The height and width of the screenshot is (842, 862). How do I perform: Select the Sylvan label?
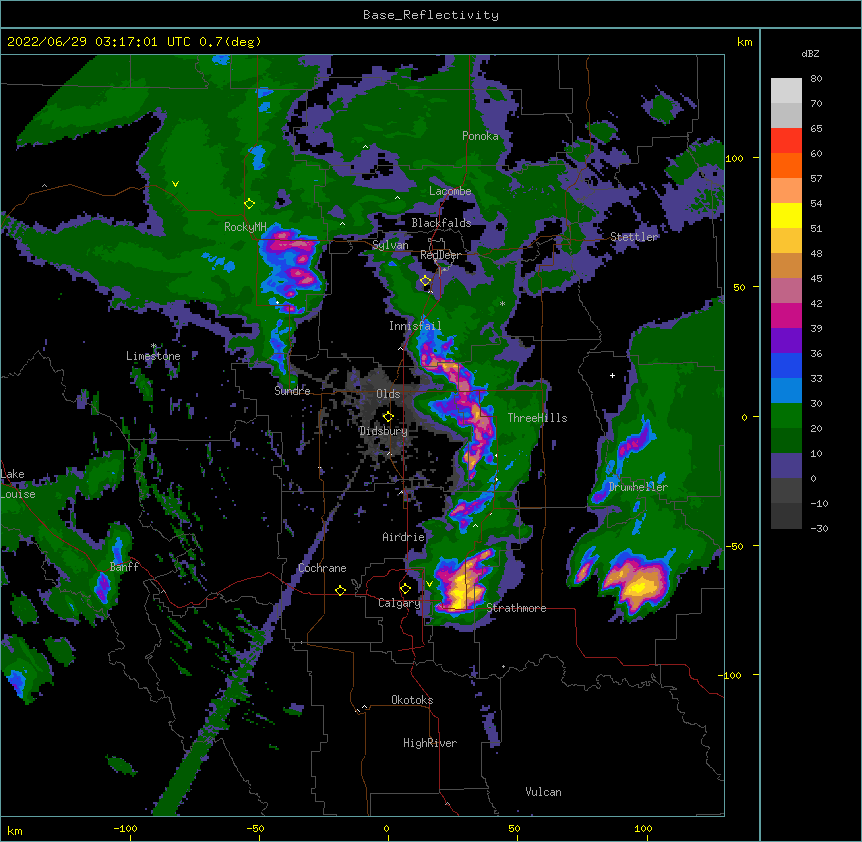point(390,245)
